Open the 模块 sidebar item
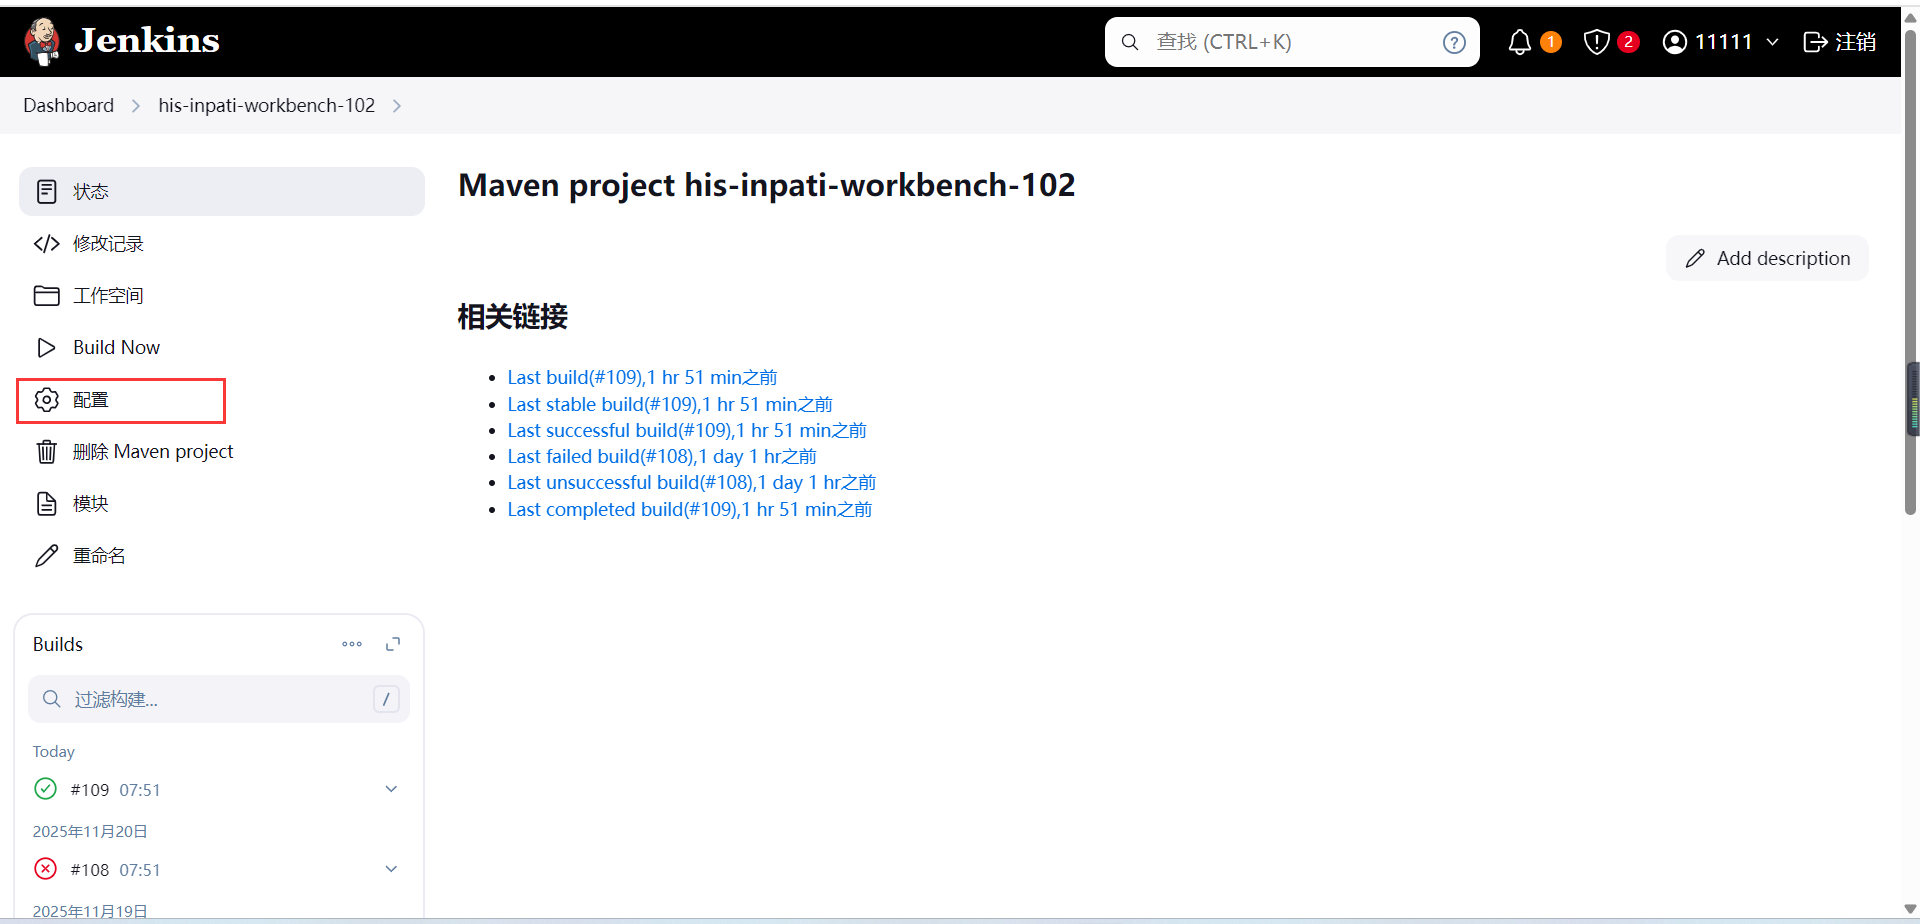This screenshot has height=924, width=1920. click(222, 503)
